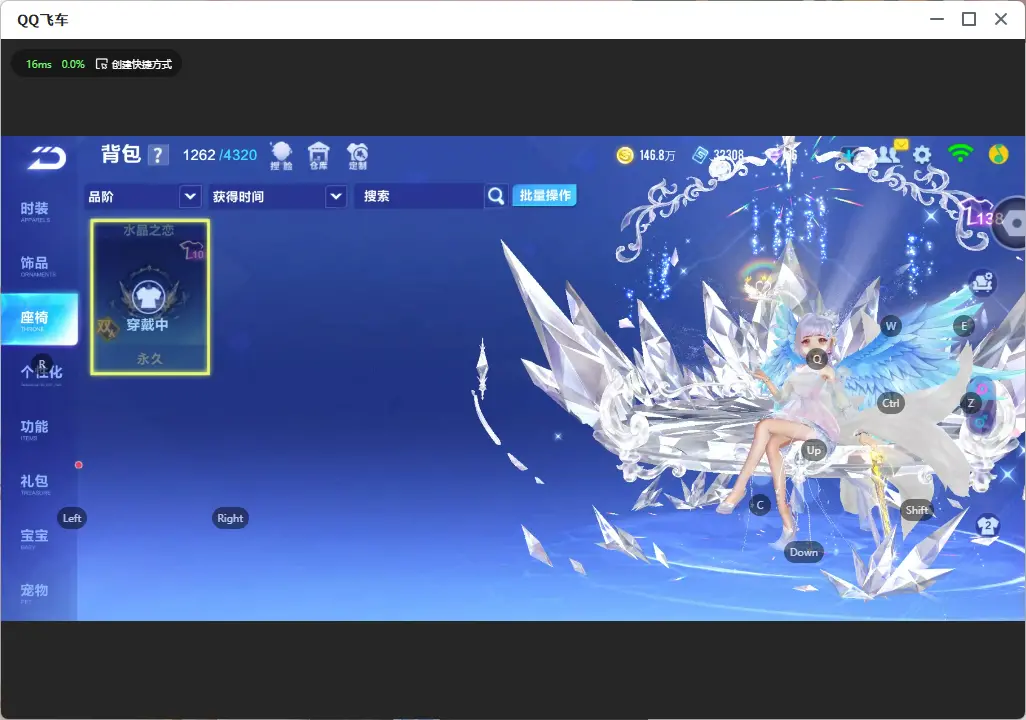Minimize the QQ飞车 window
Image resolution: width=1026 pixels, height=720 pixels.
click(x=937, y=19)
